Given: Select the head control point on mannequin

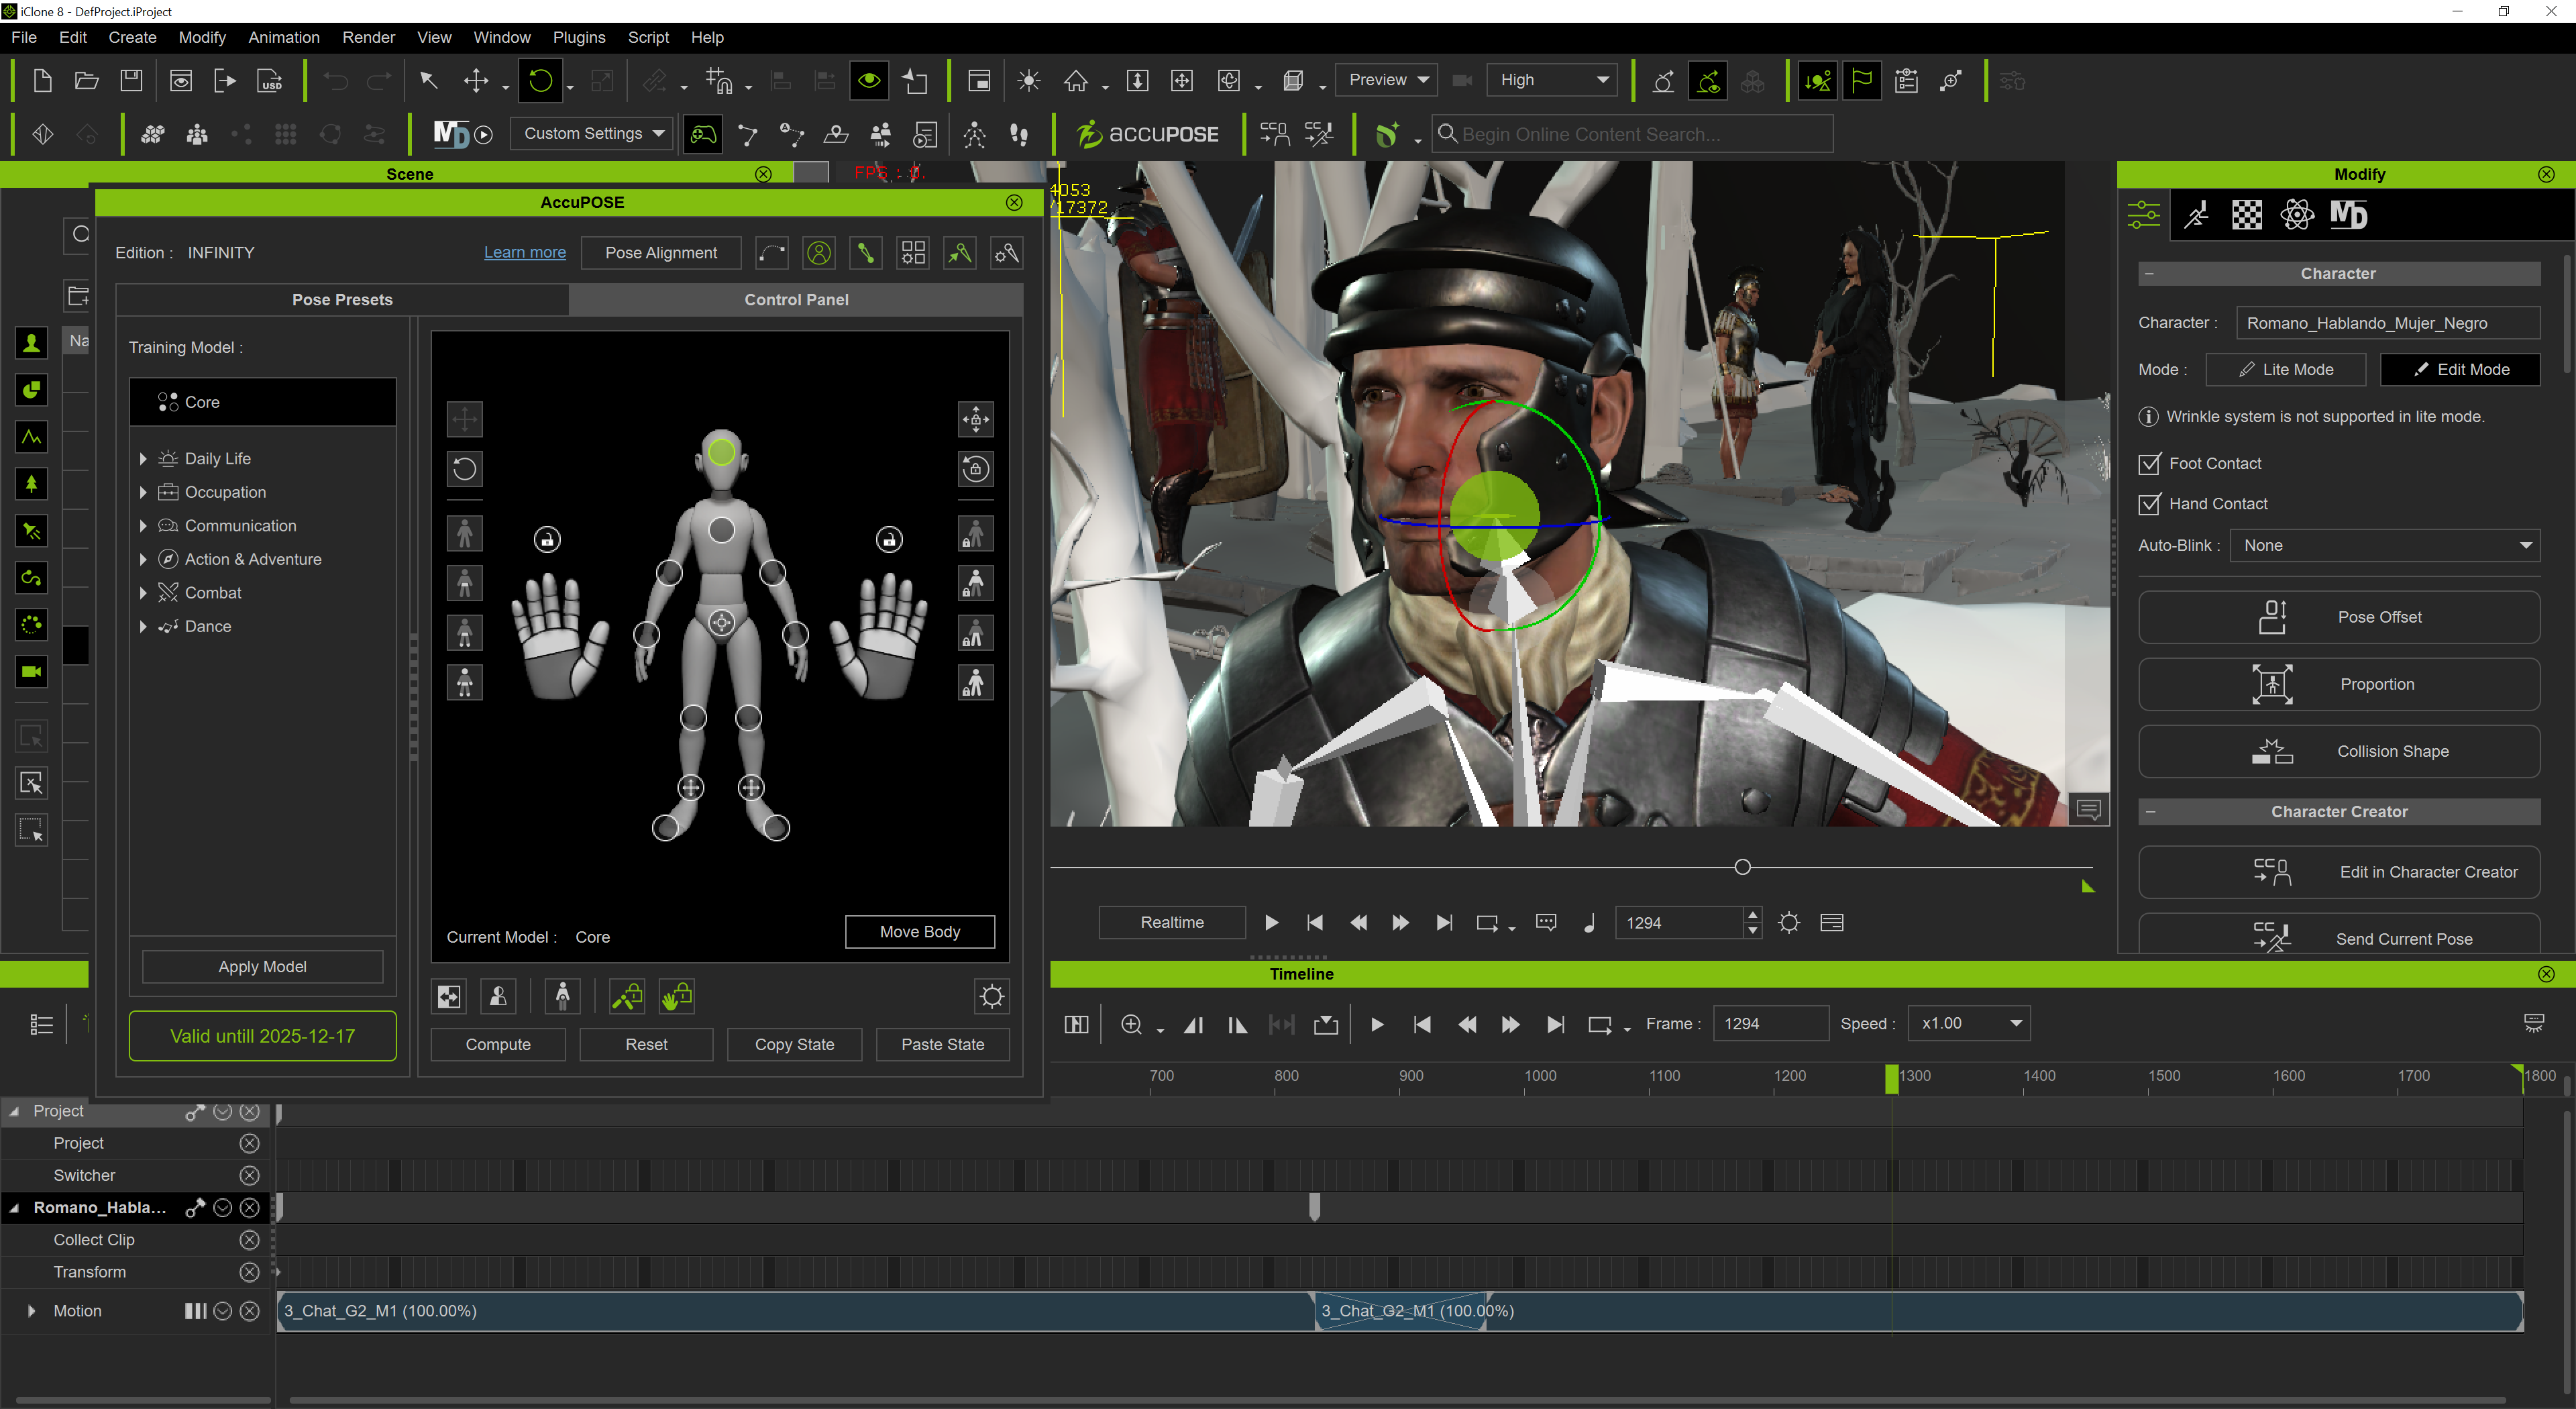Looking at the screenshot, I should (721, 452).
